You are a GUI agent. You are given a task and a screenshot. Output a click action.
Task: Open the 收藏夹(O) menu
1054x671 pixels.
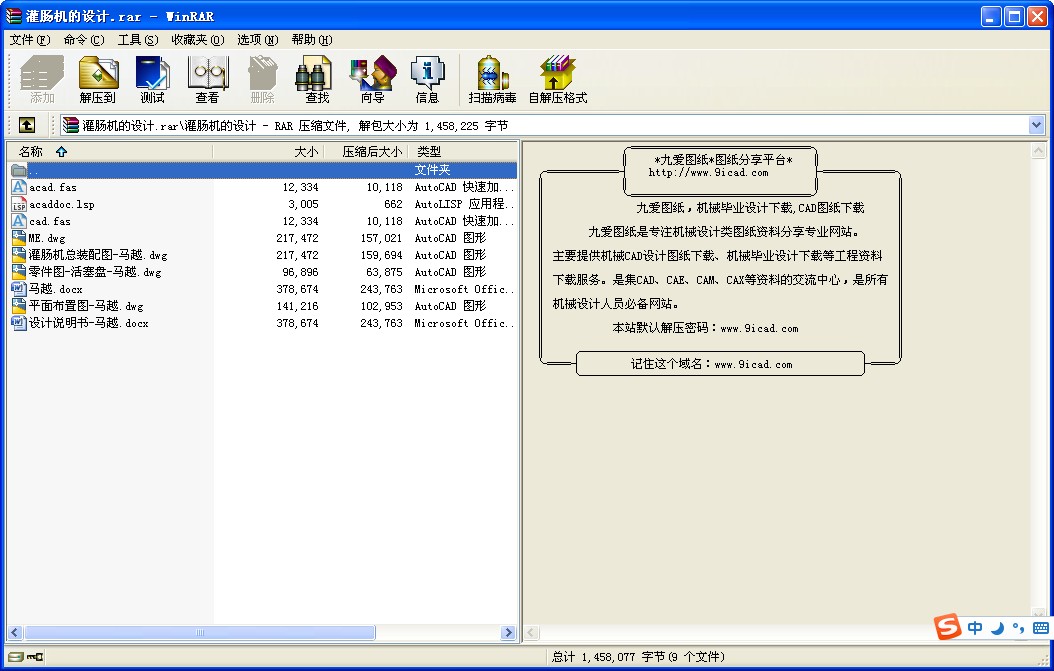(198, 40)
